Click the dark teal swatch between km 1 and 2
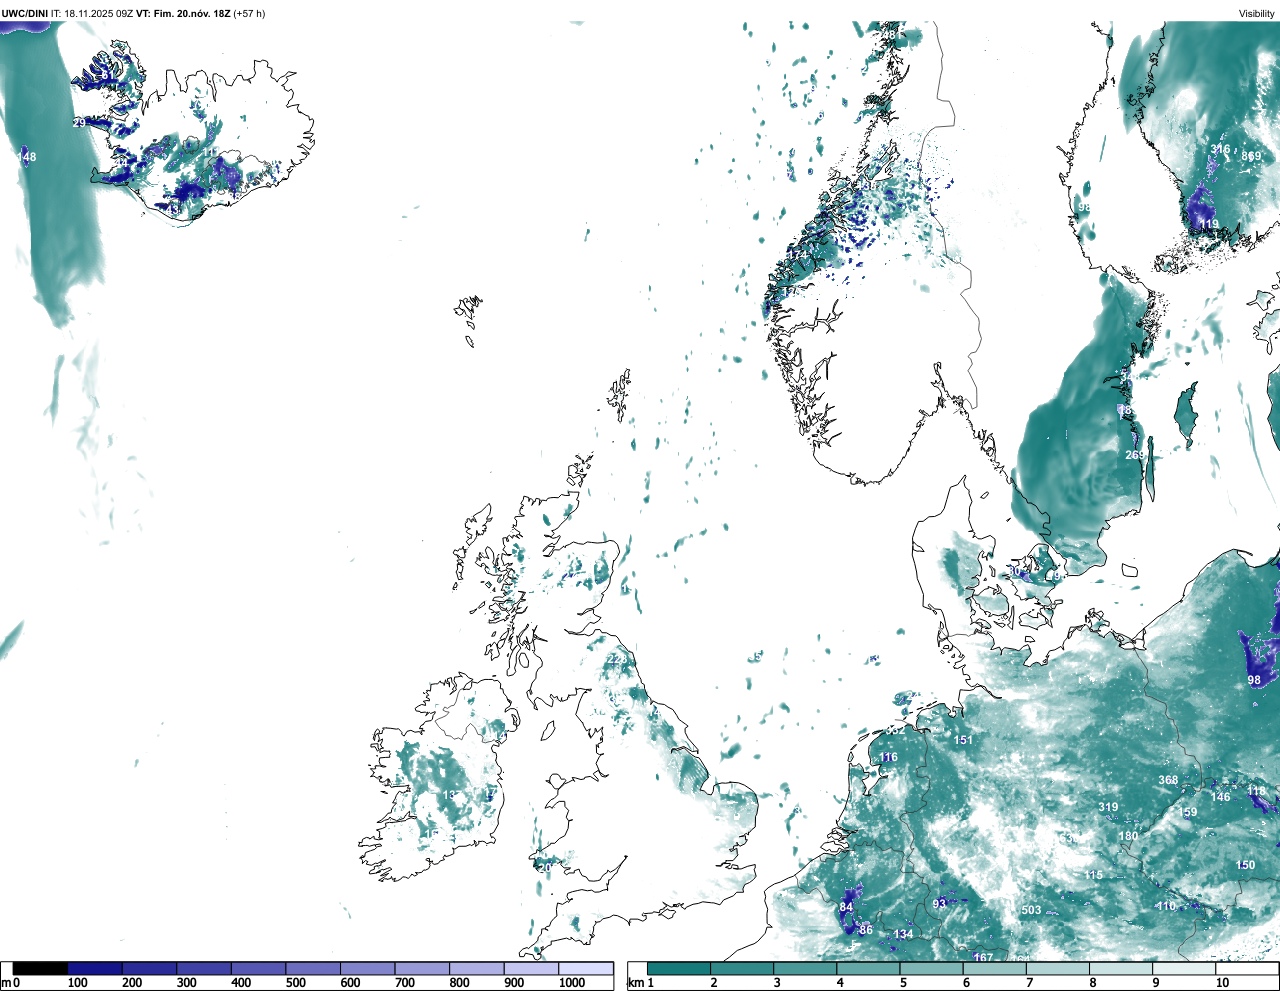The height and width of the screenshot is (991, 1280). [679, 968]
